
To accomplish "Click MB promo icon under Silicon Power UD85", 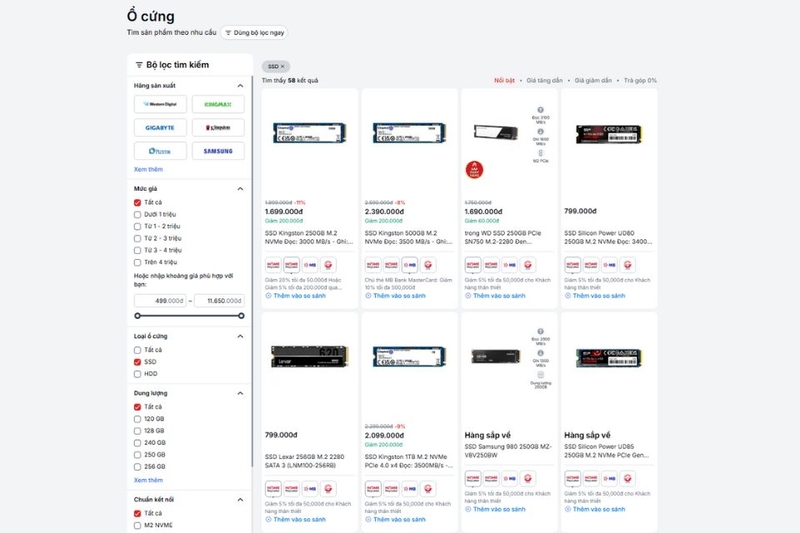I will [x=609, y=478].
